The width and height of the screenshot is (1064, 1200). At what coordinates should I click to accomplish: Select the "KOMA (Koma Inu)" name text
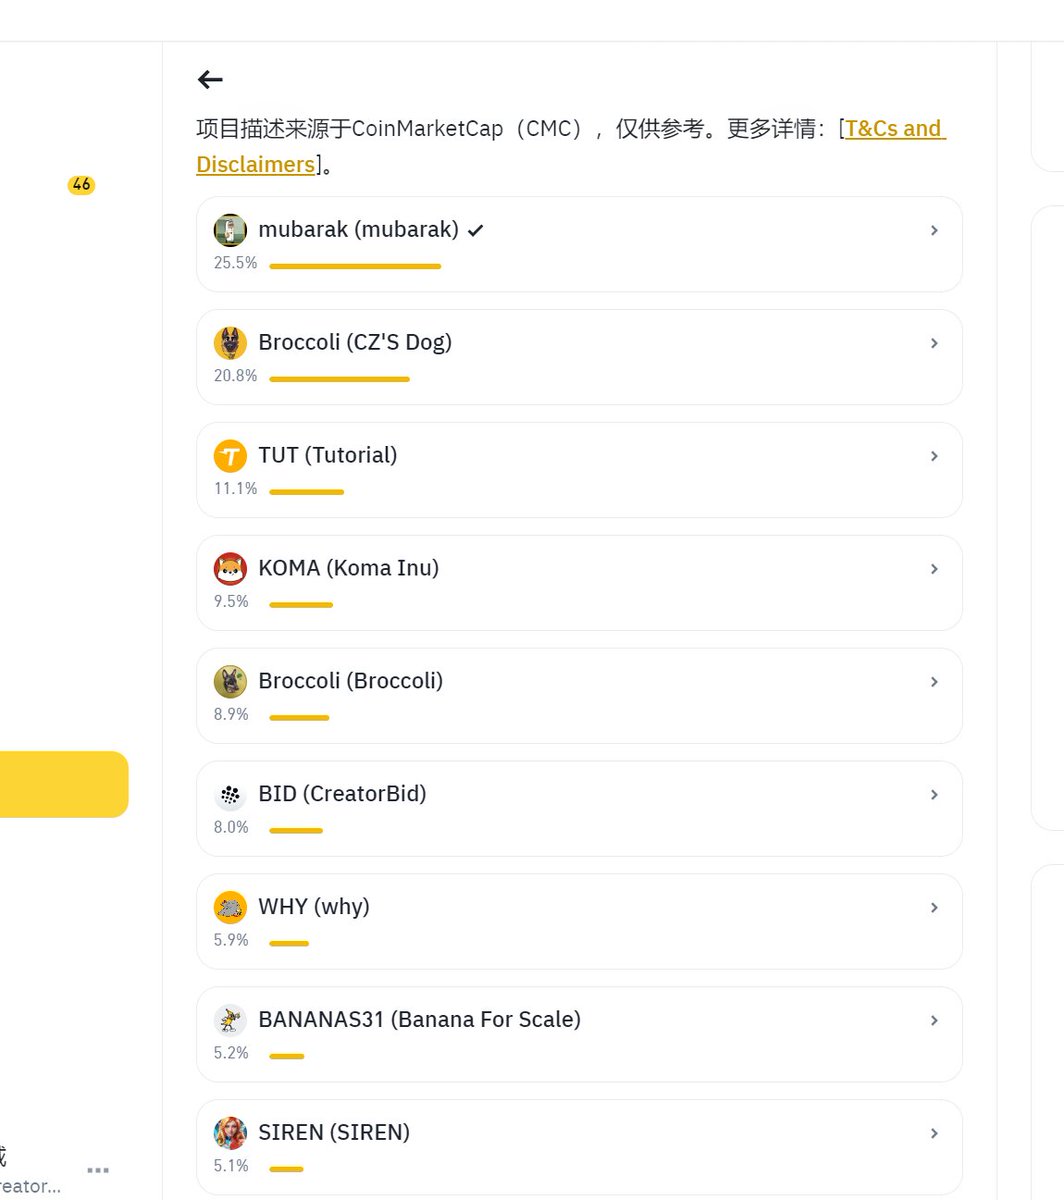pyautogui.click(x=349, y=569)
